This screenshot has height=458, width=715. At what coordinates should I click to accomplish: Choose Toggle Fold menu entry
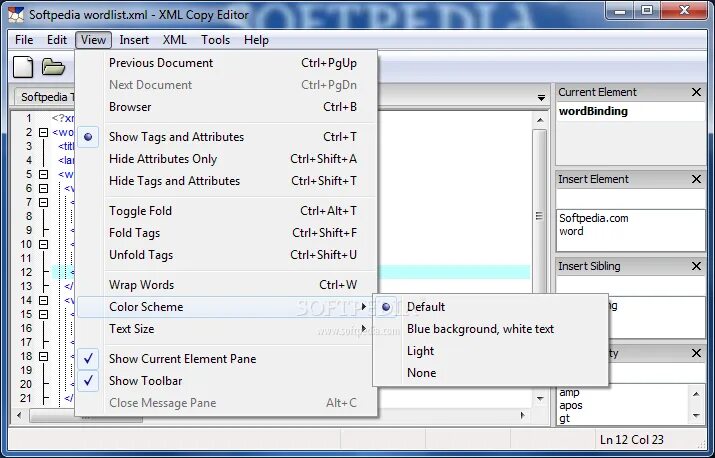(227, 211)
